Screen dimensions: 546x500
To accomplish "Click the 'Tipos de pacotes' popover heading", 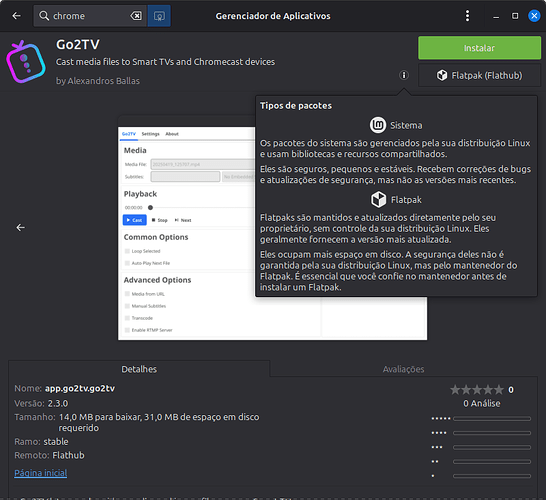I will (296, 106).
